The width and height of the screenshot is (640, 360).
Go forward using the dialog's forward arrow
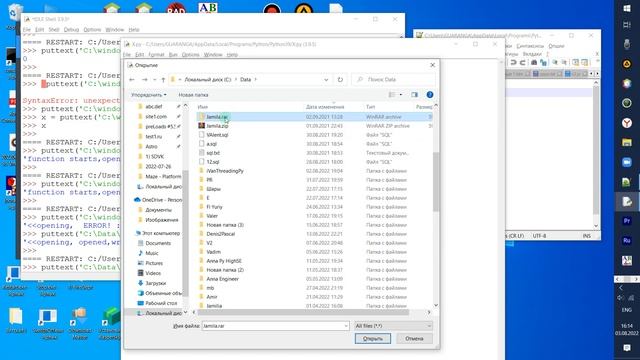pyautogui.click(x=144, y=80)
